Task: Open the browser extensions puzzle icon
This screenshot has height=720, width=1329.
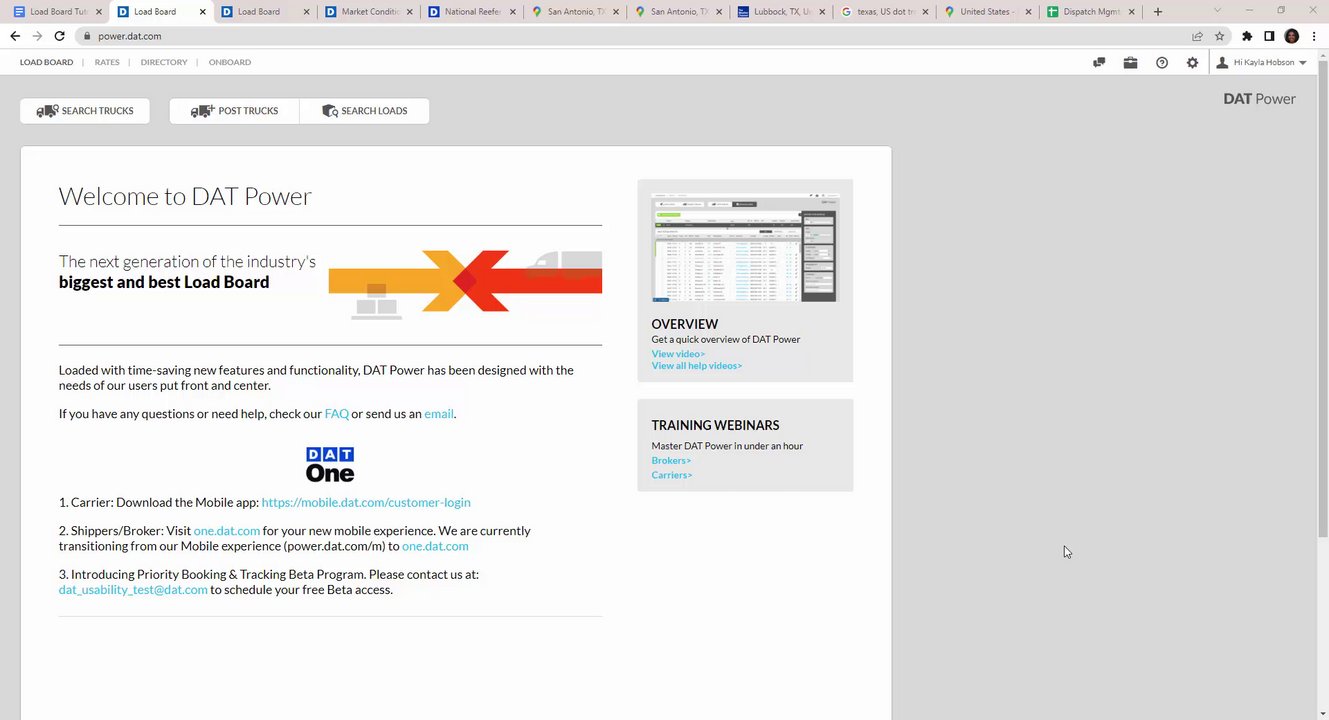Action: [1247, 36]
